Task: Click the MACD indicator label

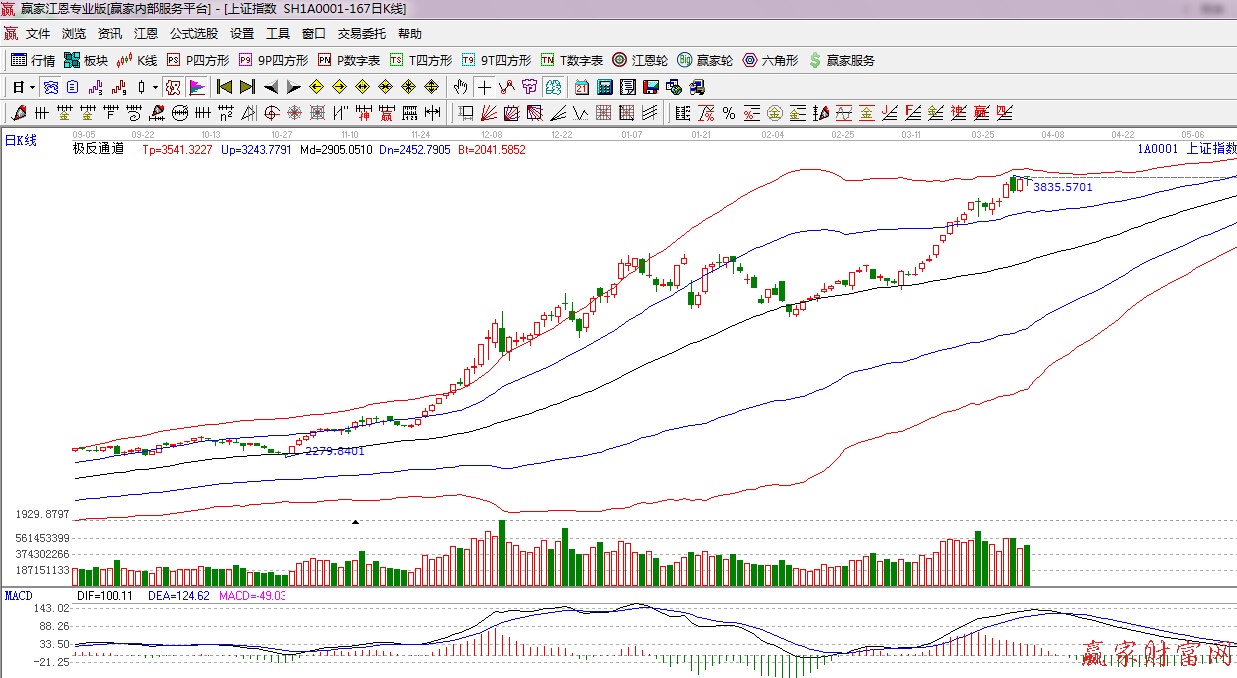Action: click(18, 595)
